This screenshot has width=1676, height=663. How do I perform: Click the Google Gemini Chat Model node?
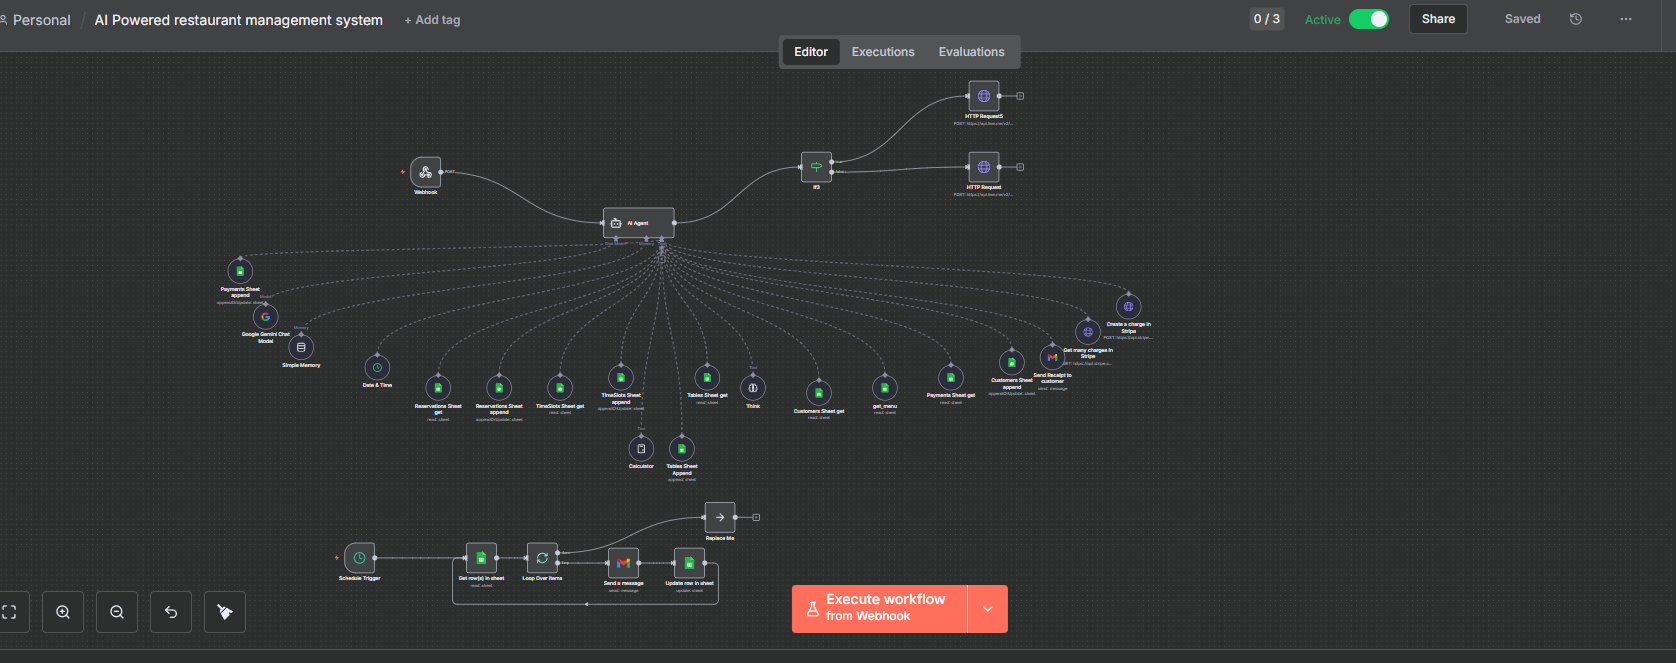265,317
